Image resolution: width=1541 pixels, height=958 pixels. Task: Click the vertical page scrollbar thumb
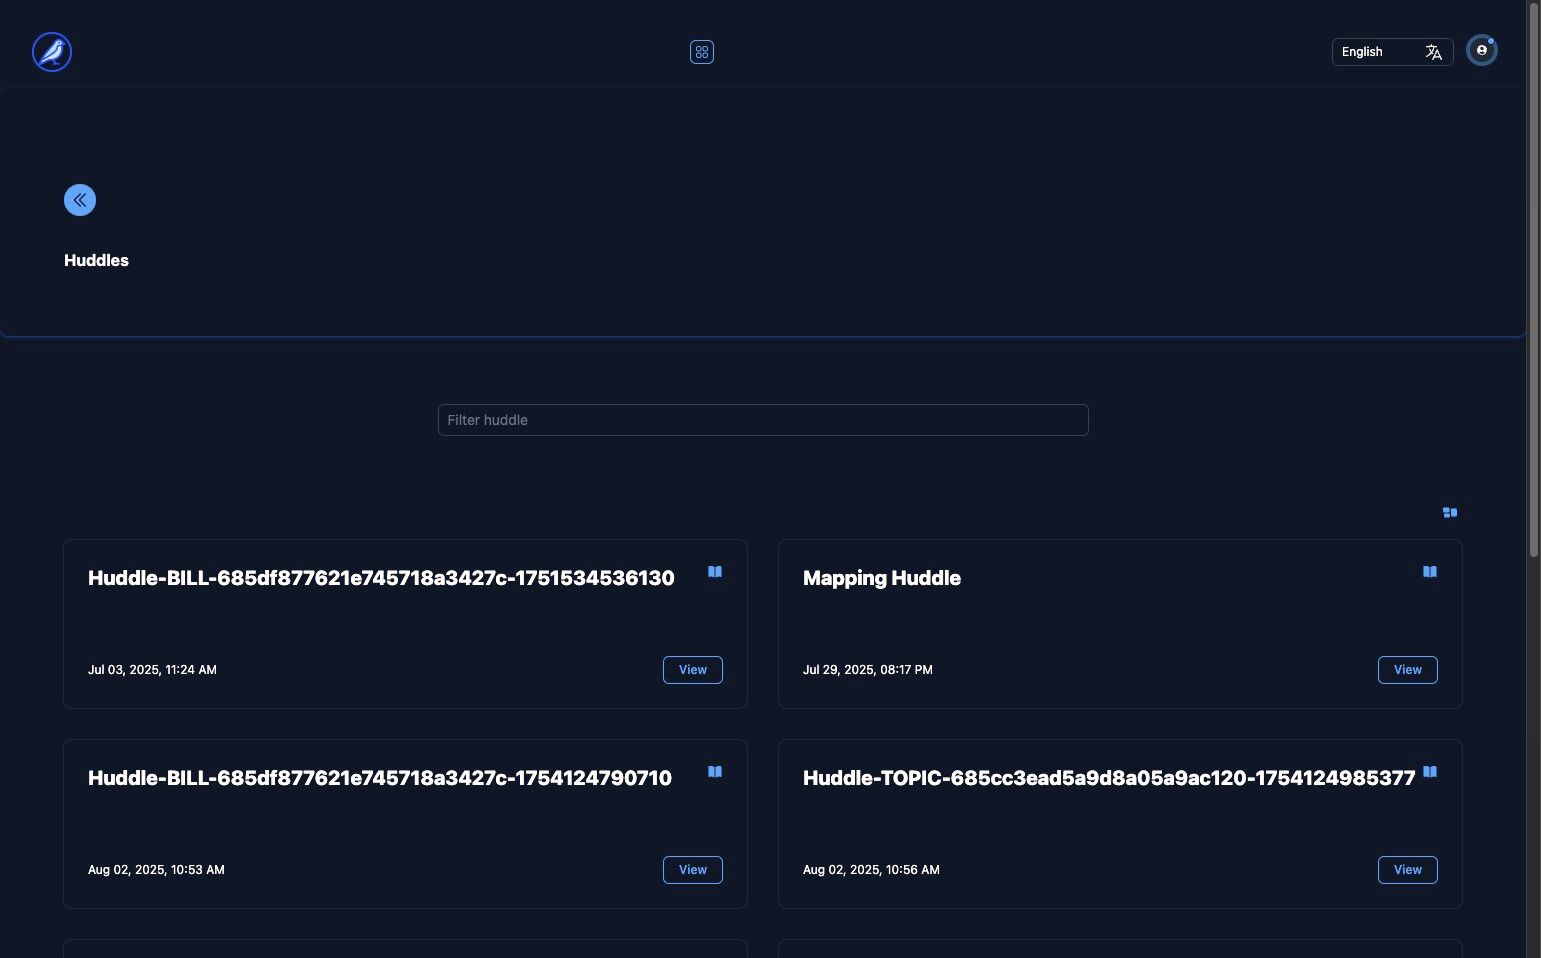tap(1534, 280)
